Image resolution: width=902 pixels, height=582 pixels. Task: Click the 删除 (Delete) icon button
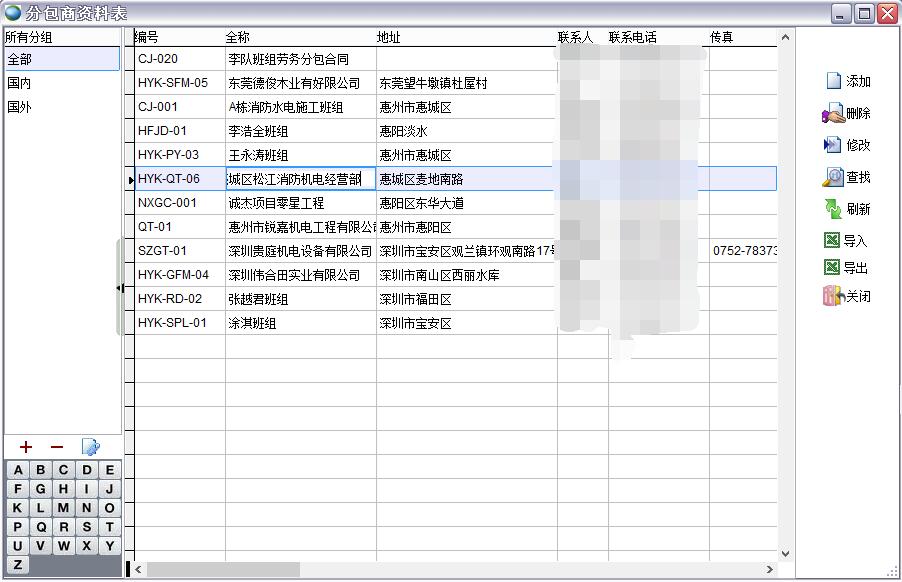(x=832, y=114)
